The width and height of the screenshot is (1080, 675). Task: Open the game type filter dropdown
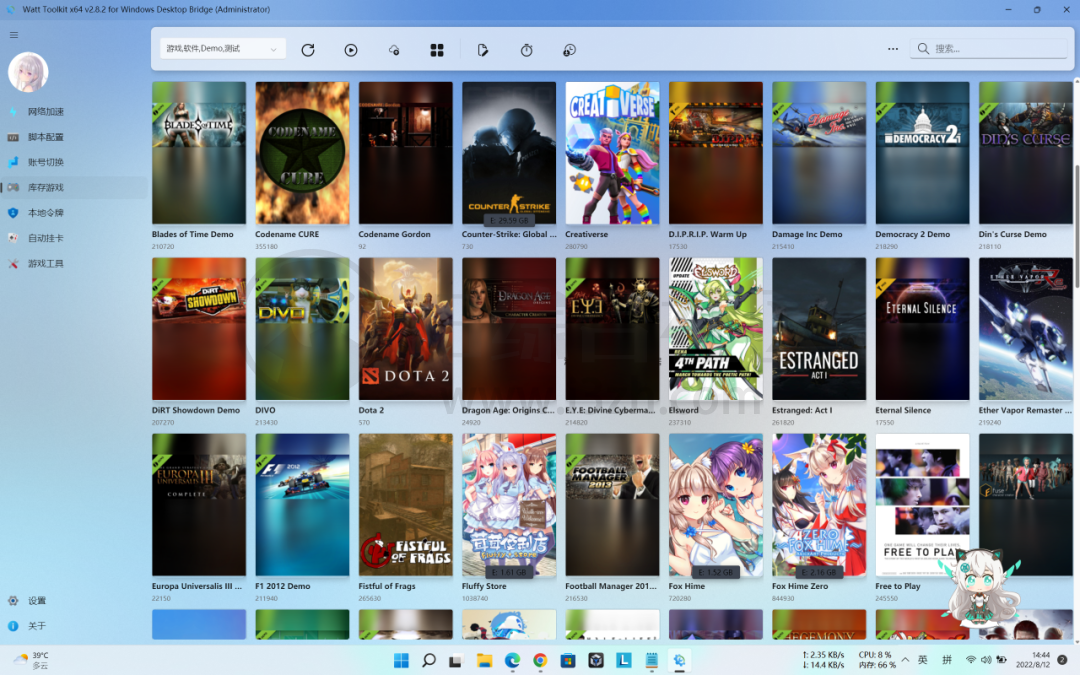point(222,48)
